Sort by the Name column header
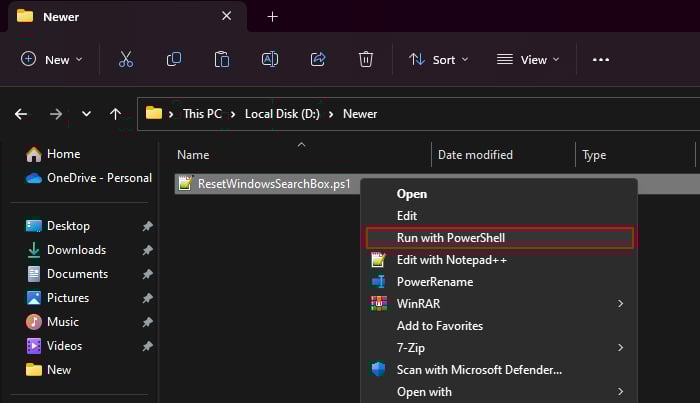The image size is (700, 403). click(193, 155)
